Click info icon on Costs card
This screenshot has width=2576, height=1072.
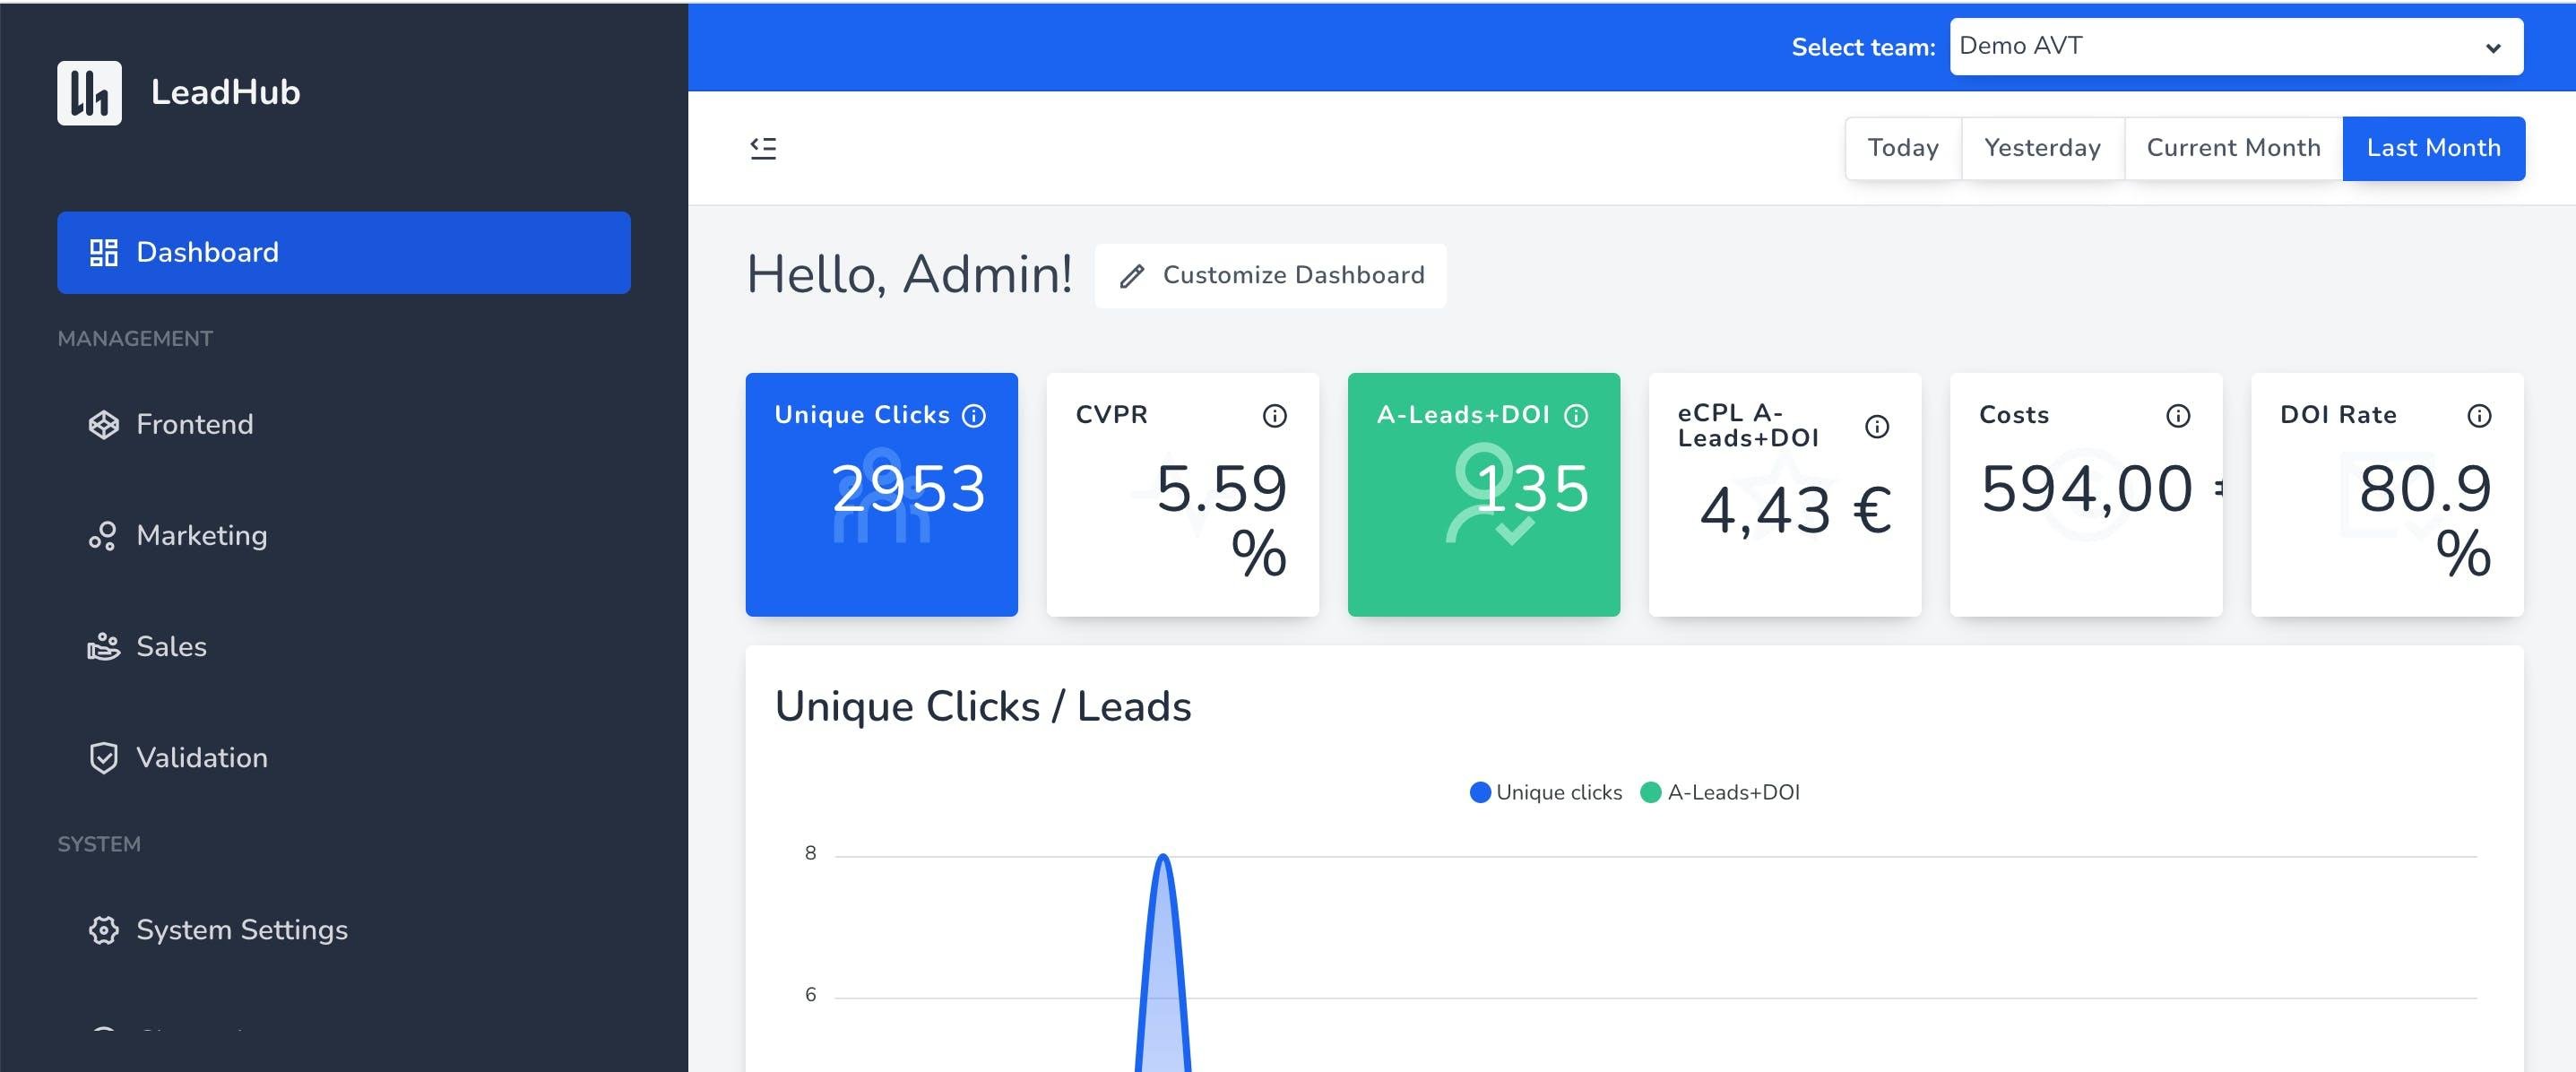[2177, 416]
